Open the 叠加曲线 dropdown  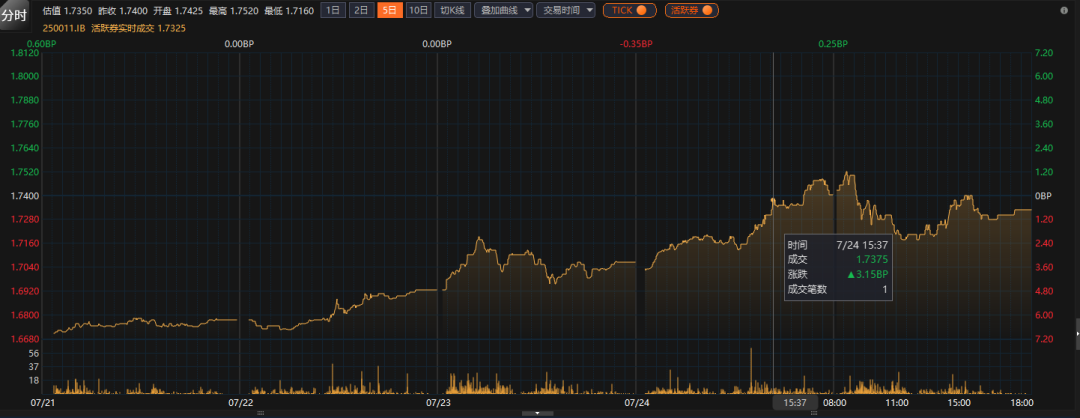pos(504,10)
